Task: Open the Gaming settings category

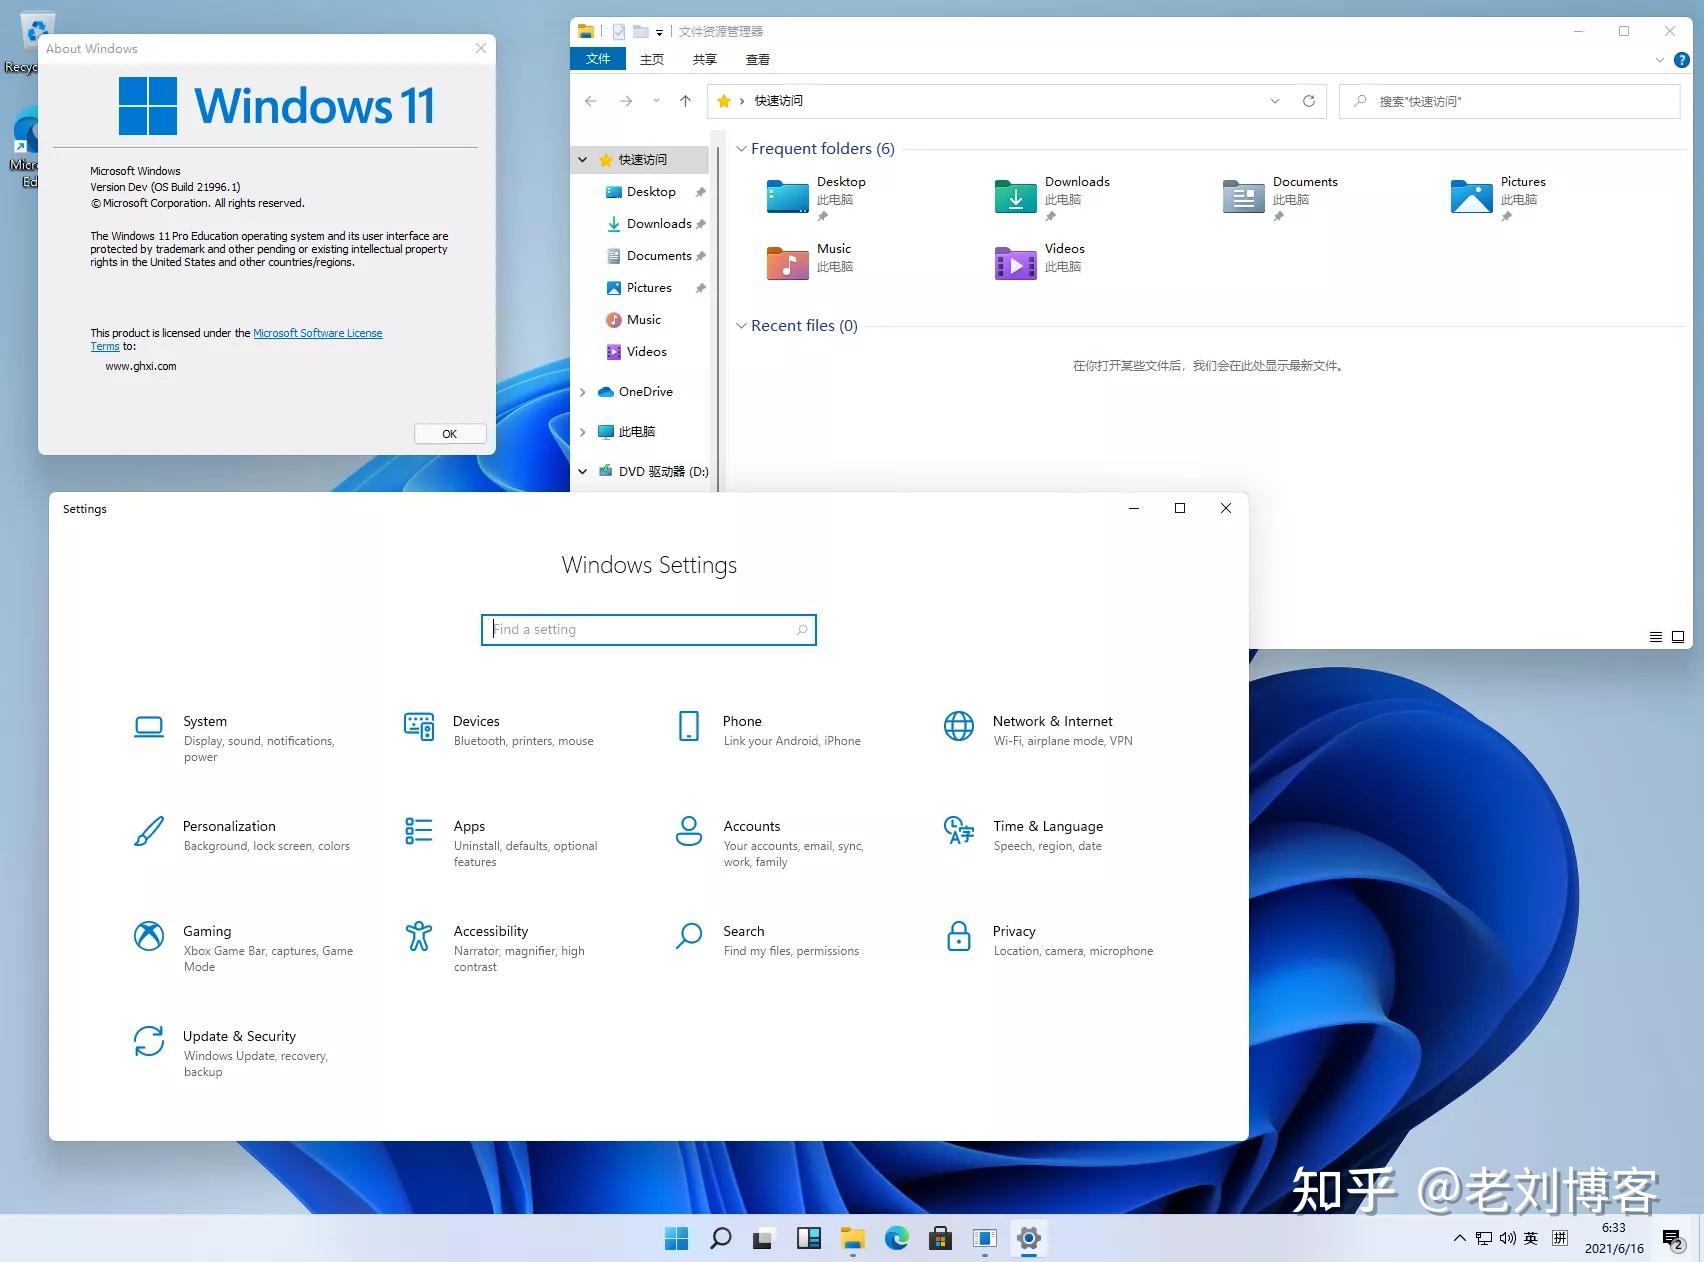Action: point(243,947)
